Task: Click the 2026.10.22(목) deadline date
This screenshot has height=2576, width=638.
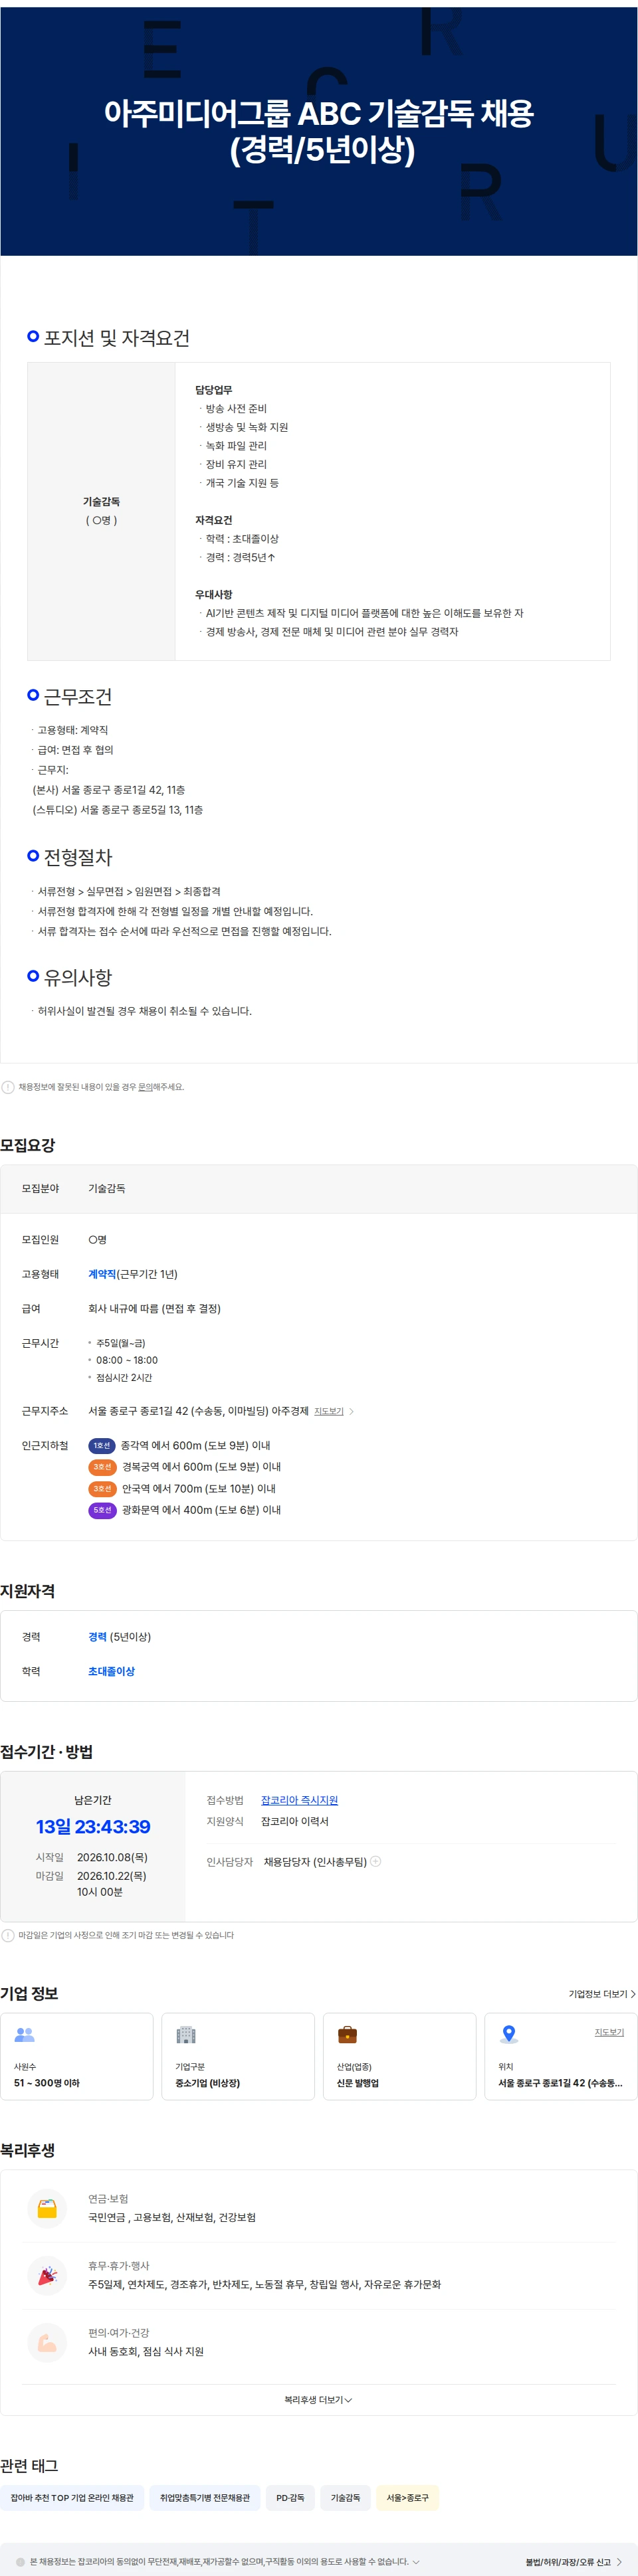Action: [112, 1876]
